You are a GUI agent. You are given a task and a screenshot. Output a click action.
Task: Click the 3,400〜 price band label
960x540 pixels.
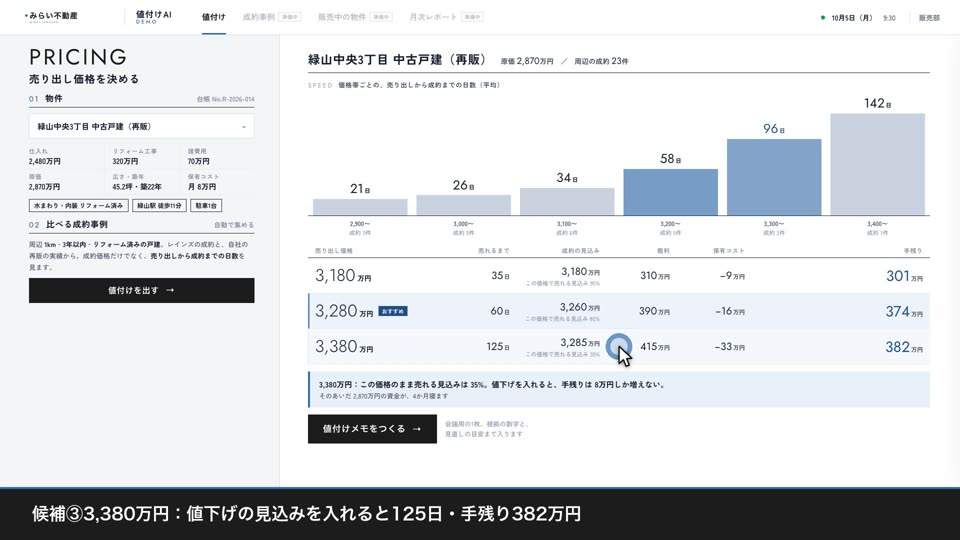(x=877, y=224)
